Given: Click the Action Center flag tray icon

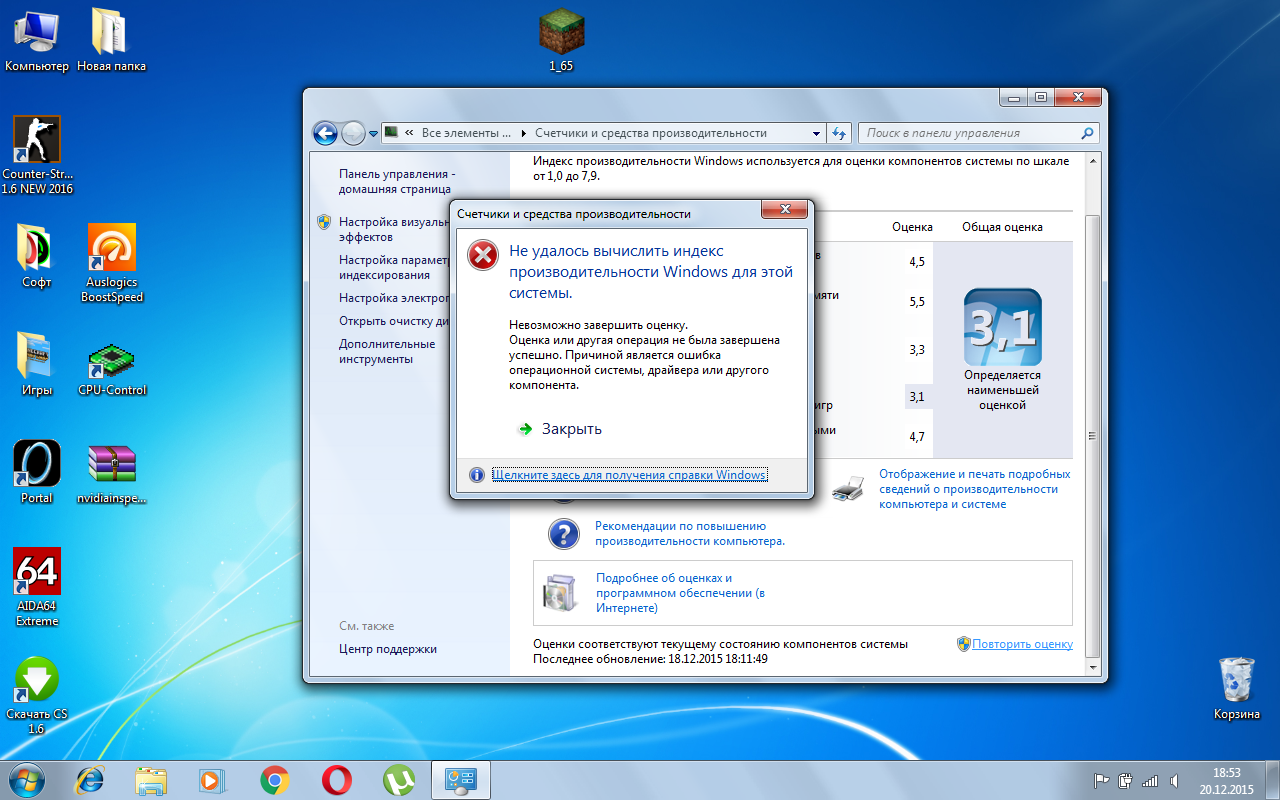Looking at the screenshot, I should 1101,780.
